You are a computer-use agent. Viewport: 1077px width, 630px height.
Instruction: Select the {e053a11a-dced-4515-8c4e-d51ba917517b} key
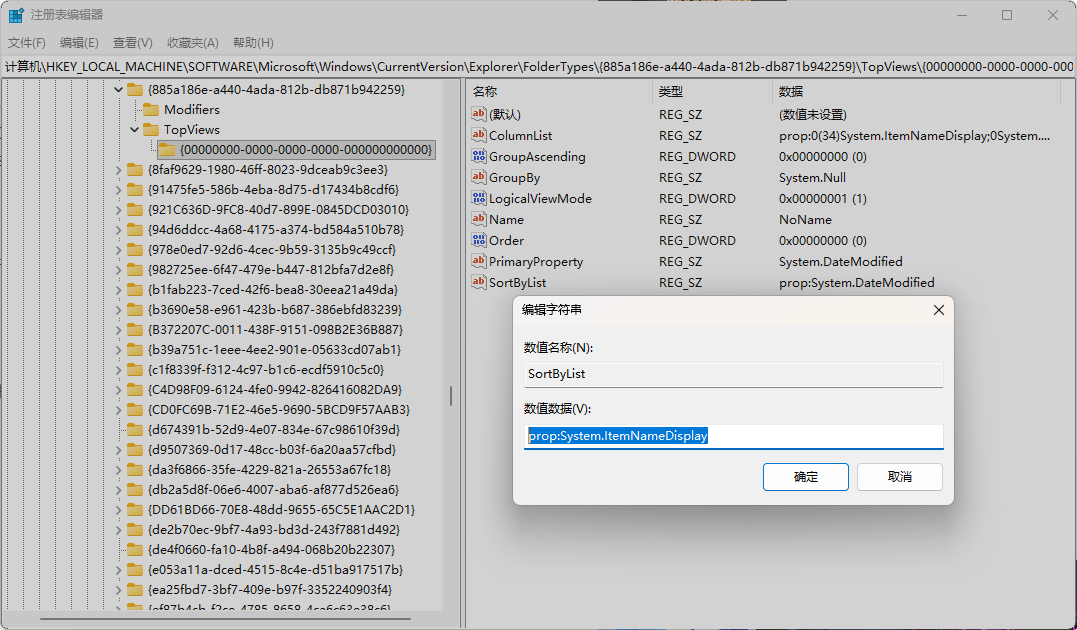(x=275, y=570)
